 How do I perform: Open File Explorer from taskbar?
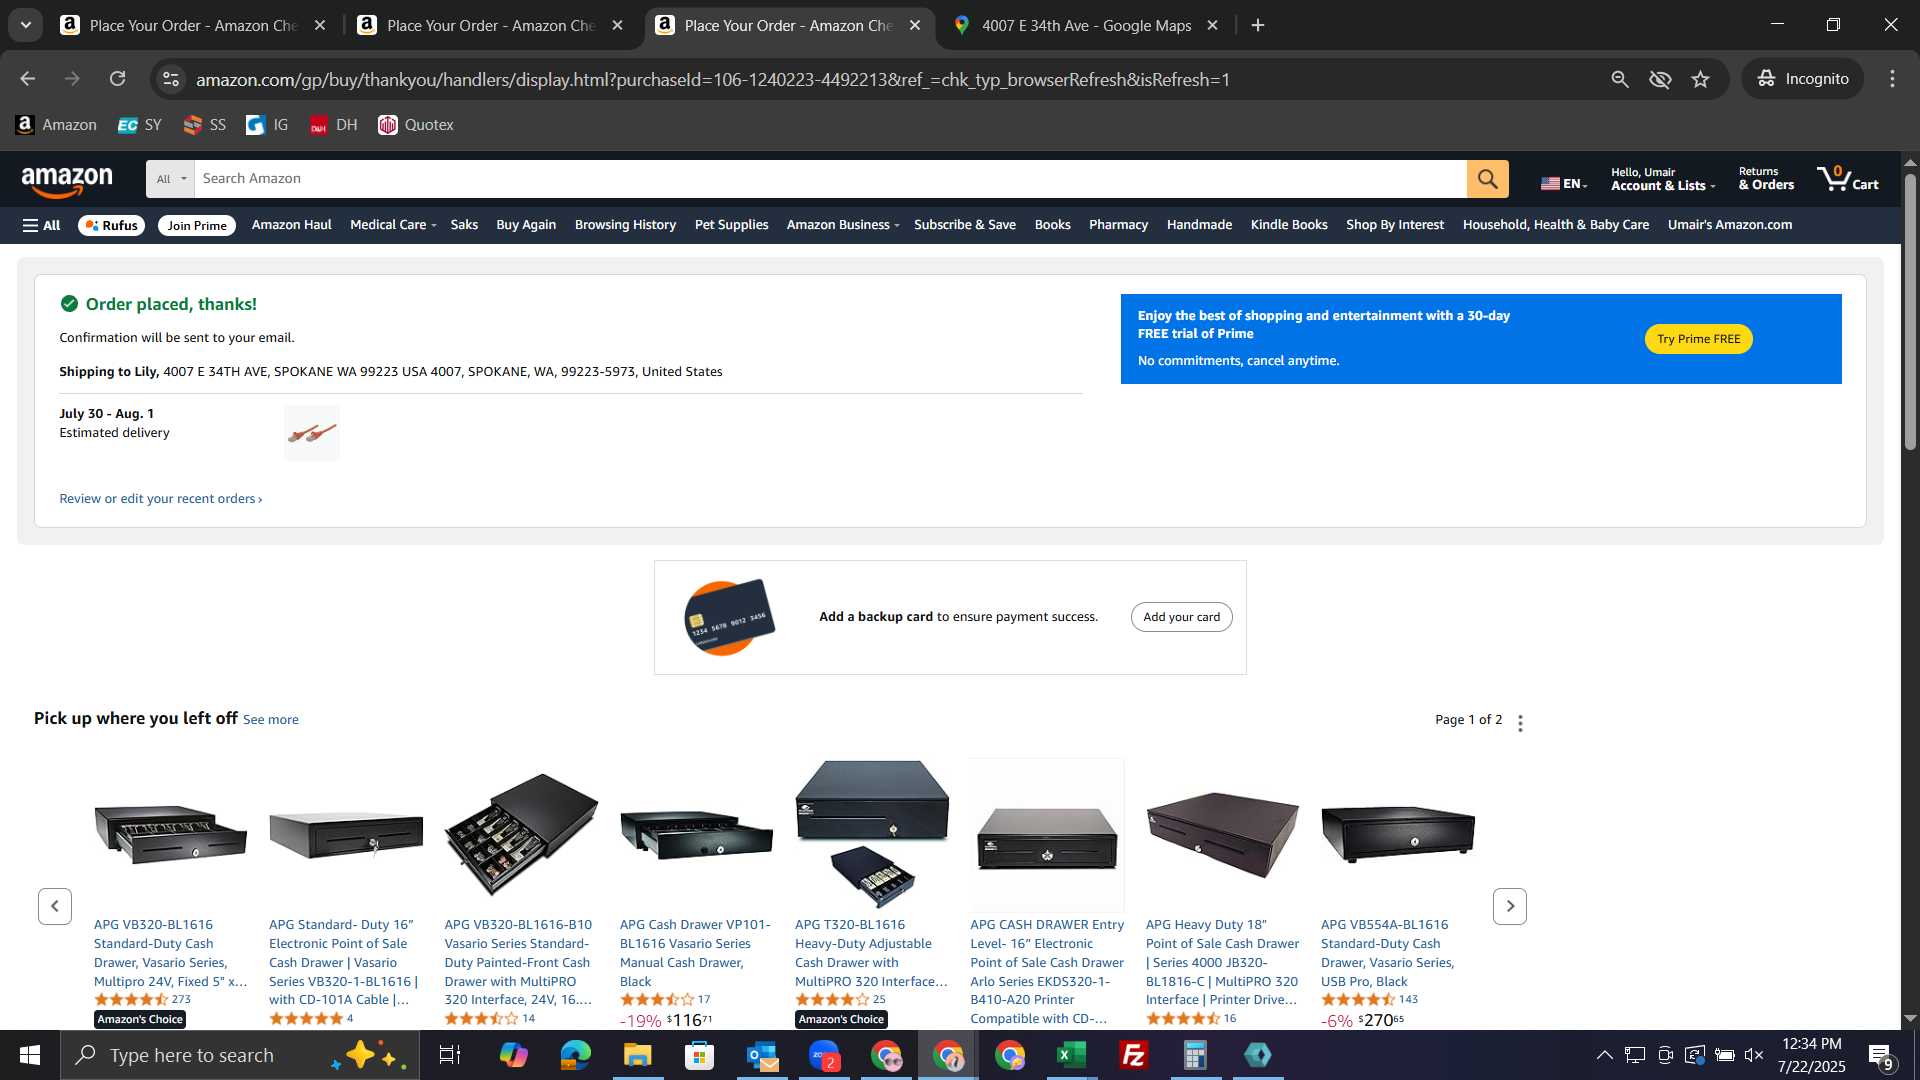click(638, 1055)
